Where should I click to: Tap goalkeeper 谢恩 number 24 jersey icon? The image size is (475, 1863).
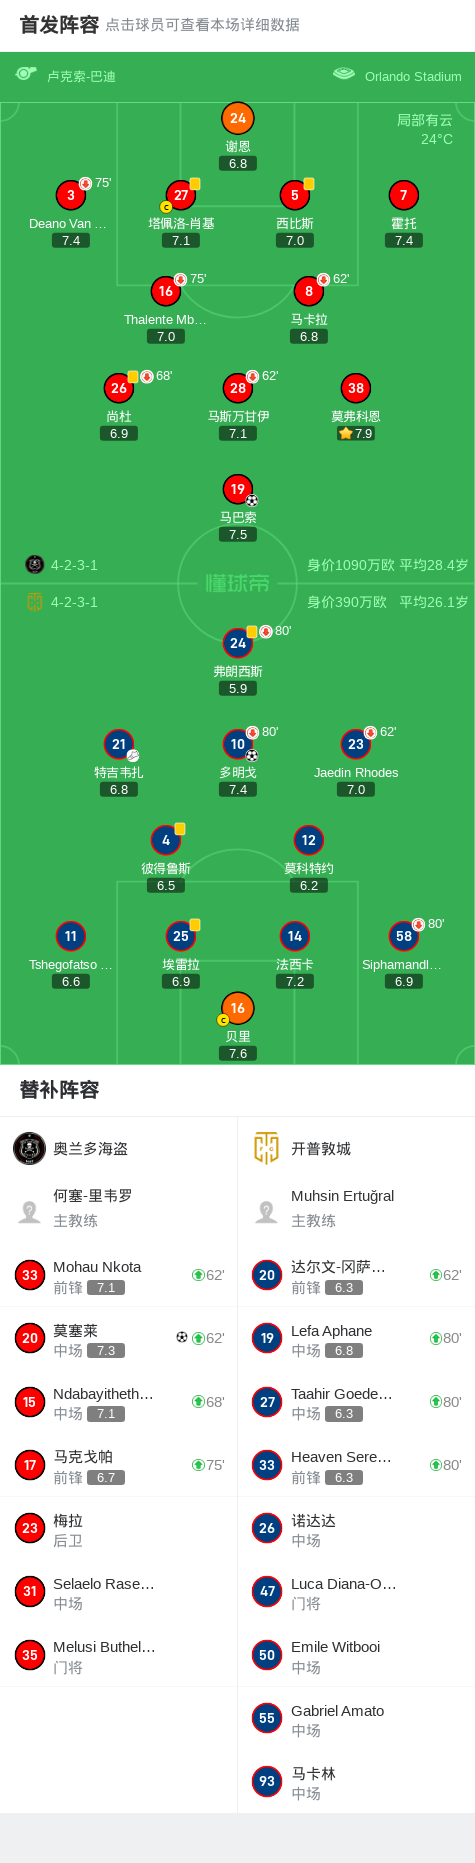237,118
